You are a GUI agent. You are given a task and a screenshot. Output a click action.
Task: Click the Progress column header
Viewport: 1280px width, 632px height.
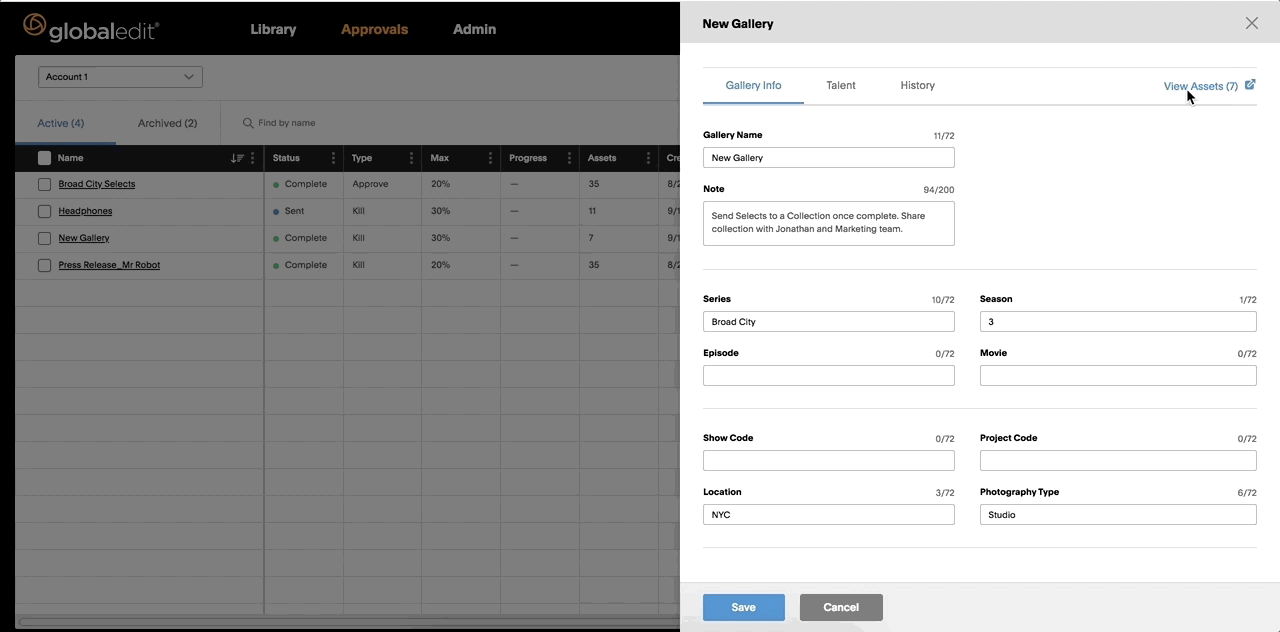(x=528, y=158)
